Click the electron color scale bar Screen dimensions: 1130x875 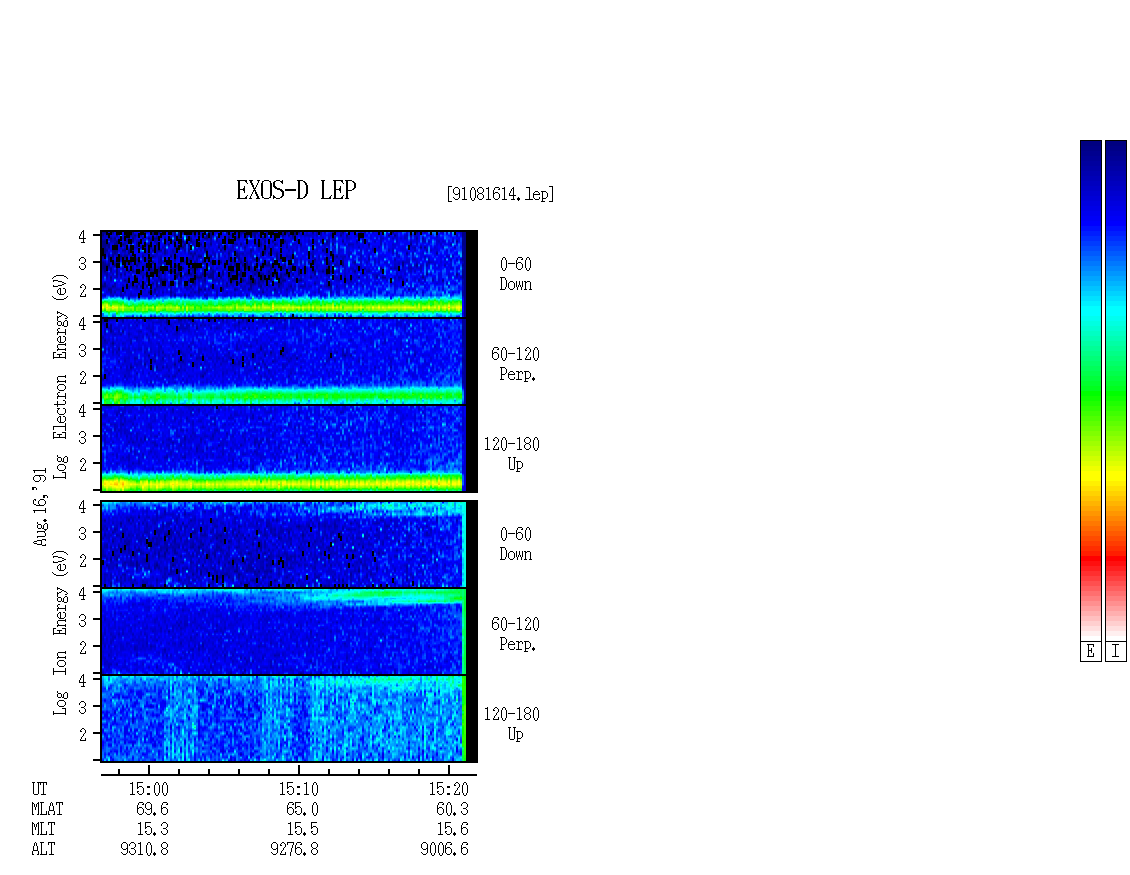pyautogui.click(x=1090, y=390)
